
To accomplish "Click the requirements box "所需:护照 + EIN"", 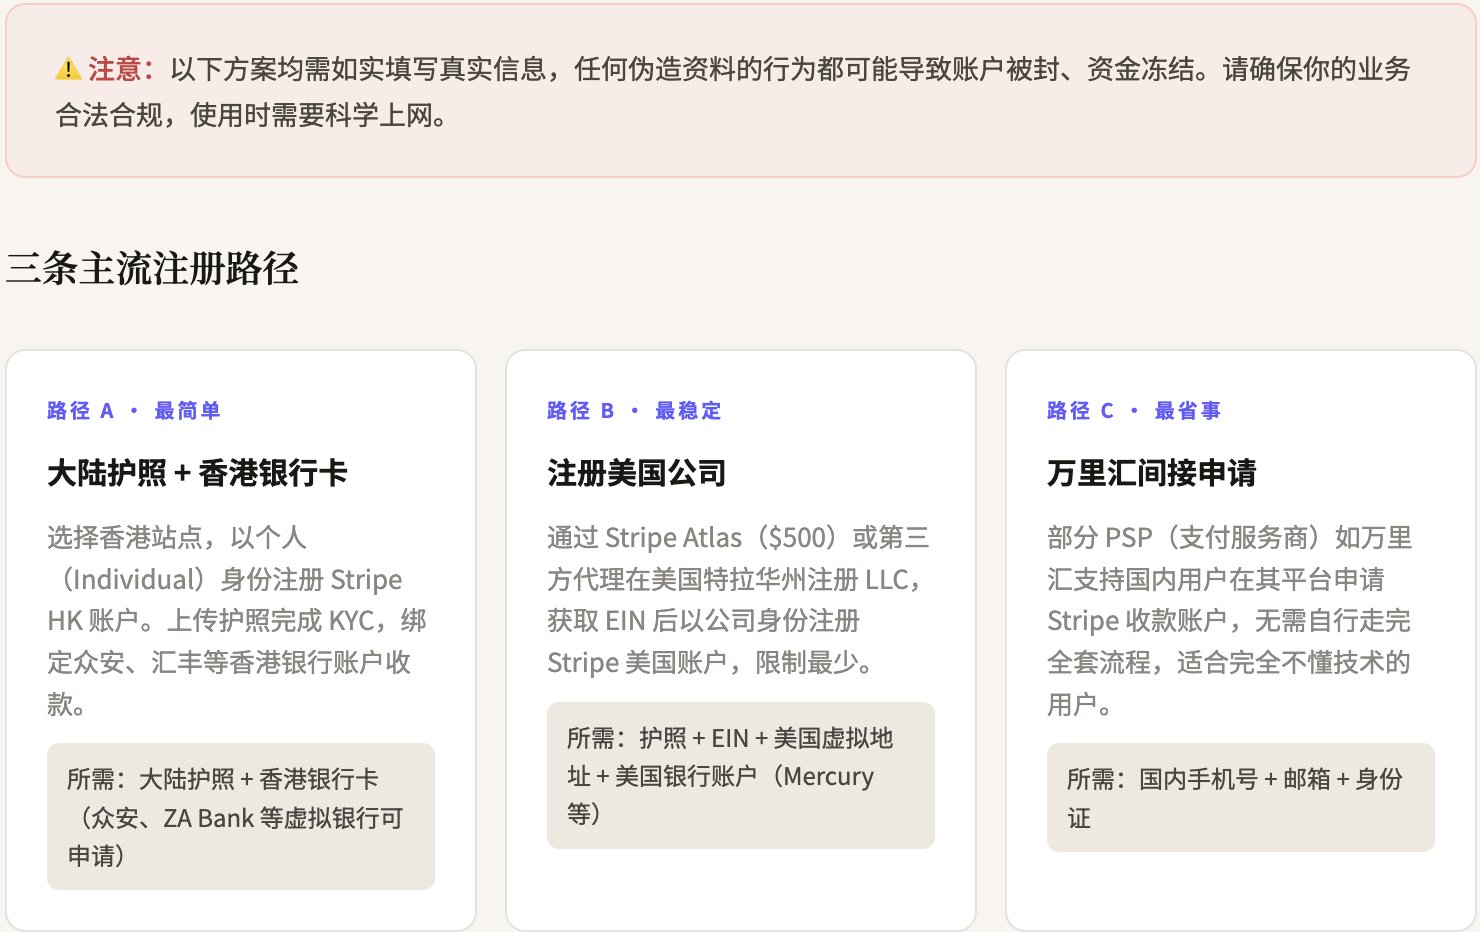I will click(x=741, y=775).
